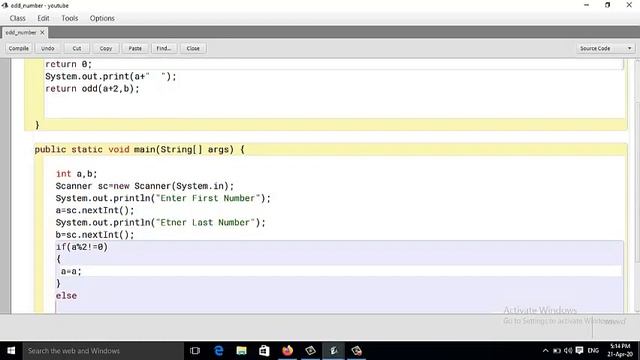
Task: Click the Find... button
Action: [x=164, y=48]
